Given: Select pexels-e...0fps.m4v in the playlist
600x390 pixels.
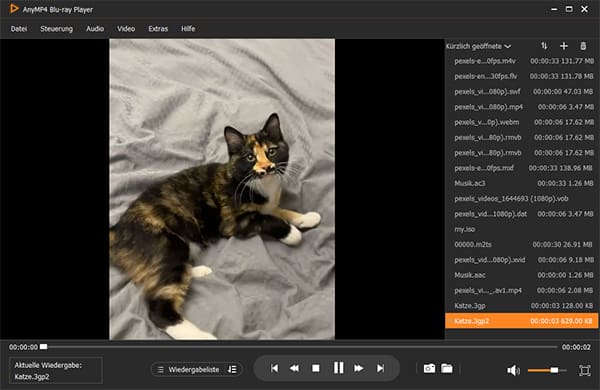Looking at the screenshot, I should (x=522, y=61).
